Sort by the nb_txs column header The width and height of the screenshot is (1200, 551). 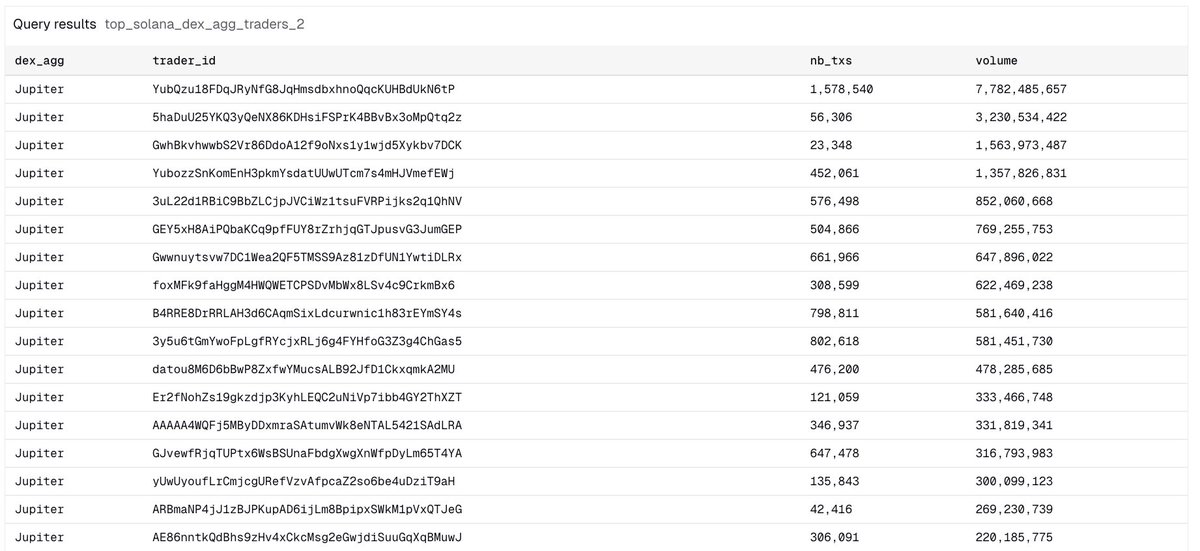coord(830,61)
